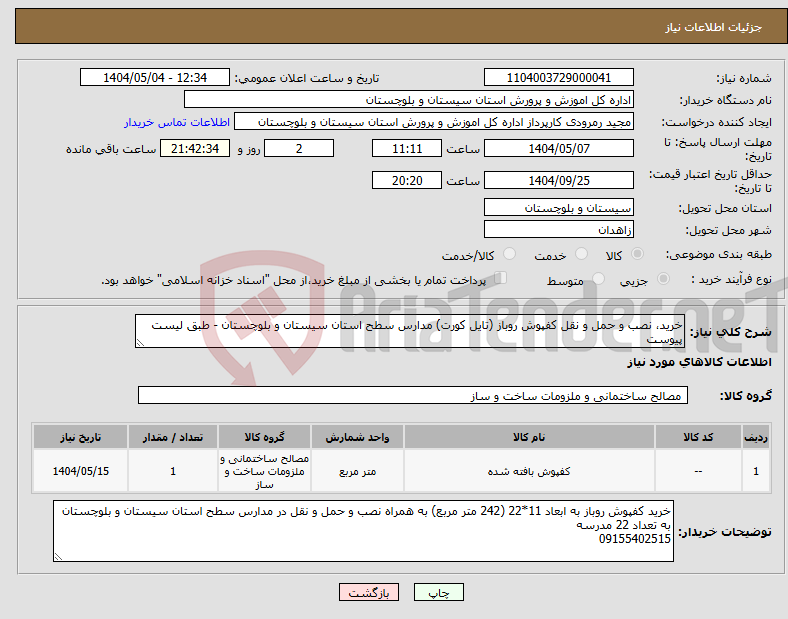Click the need date cell 1404/05/15
Viewport: 788px width, 619px height.
point(80,471)
